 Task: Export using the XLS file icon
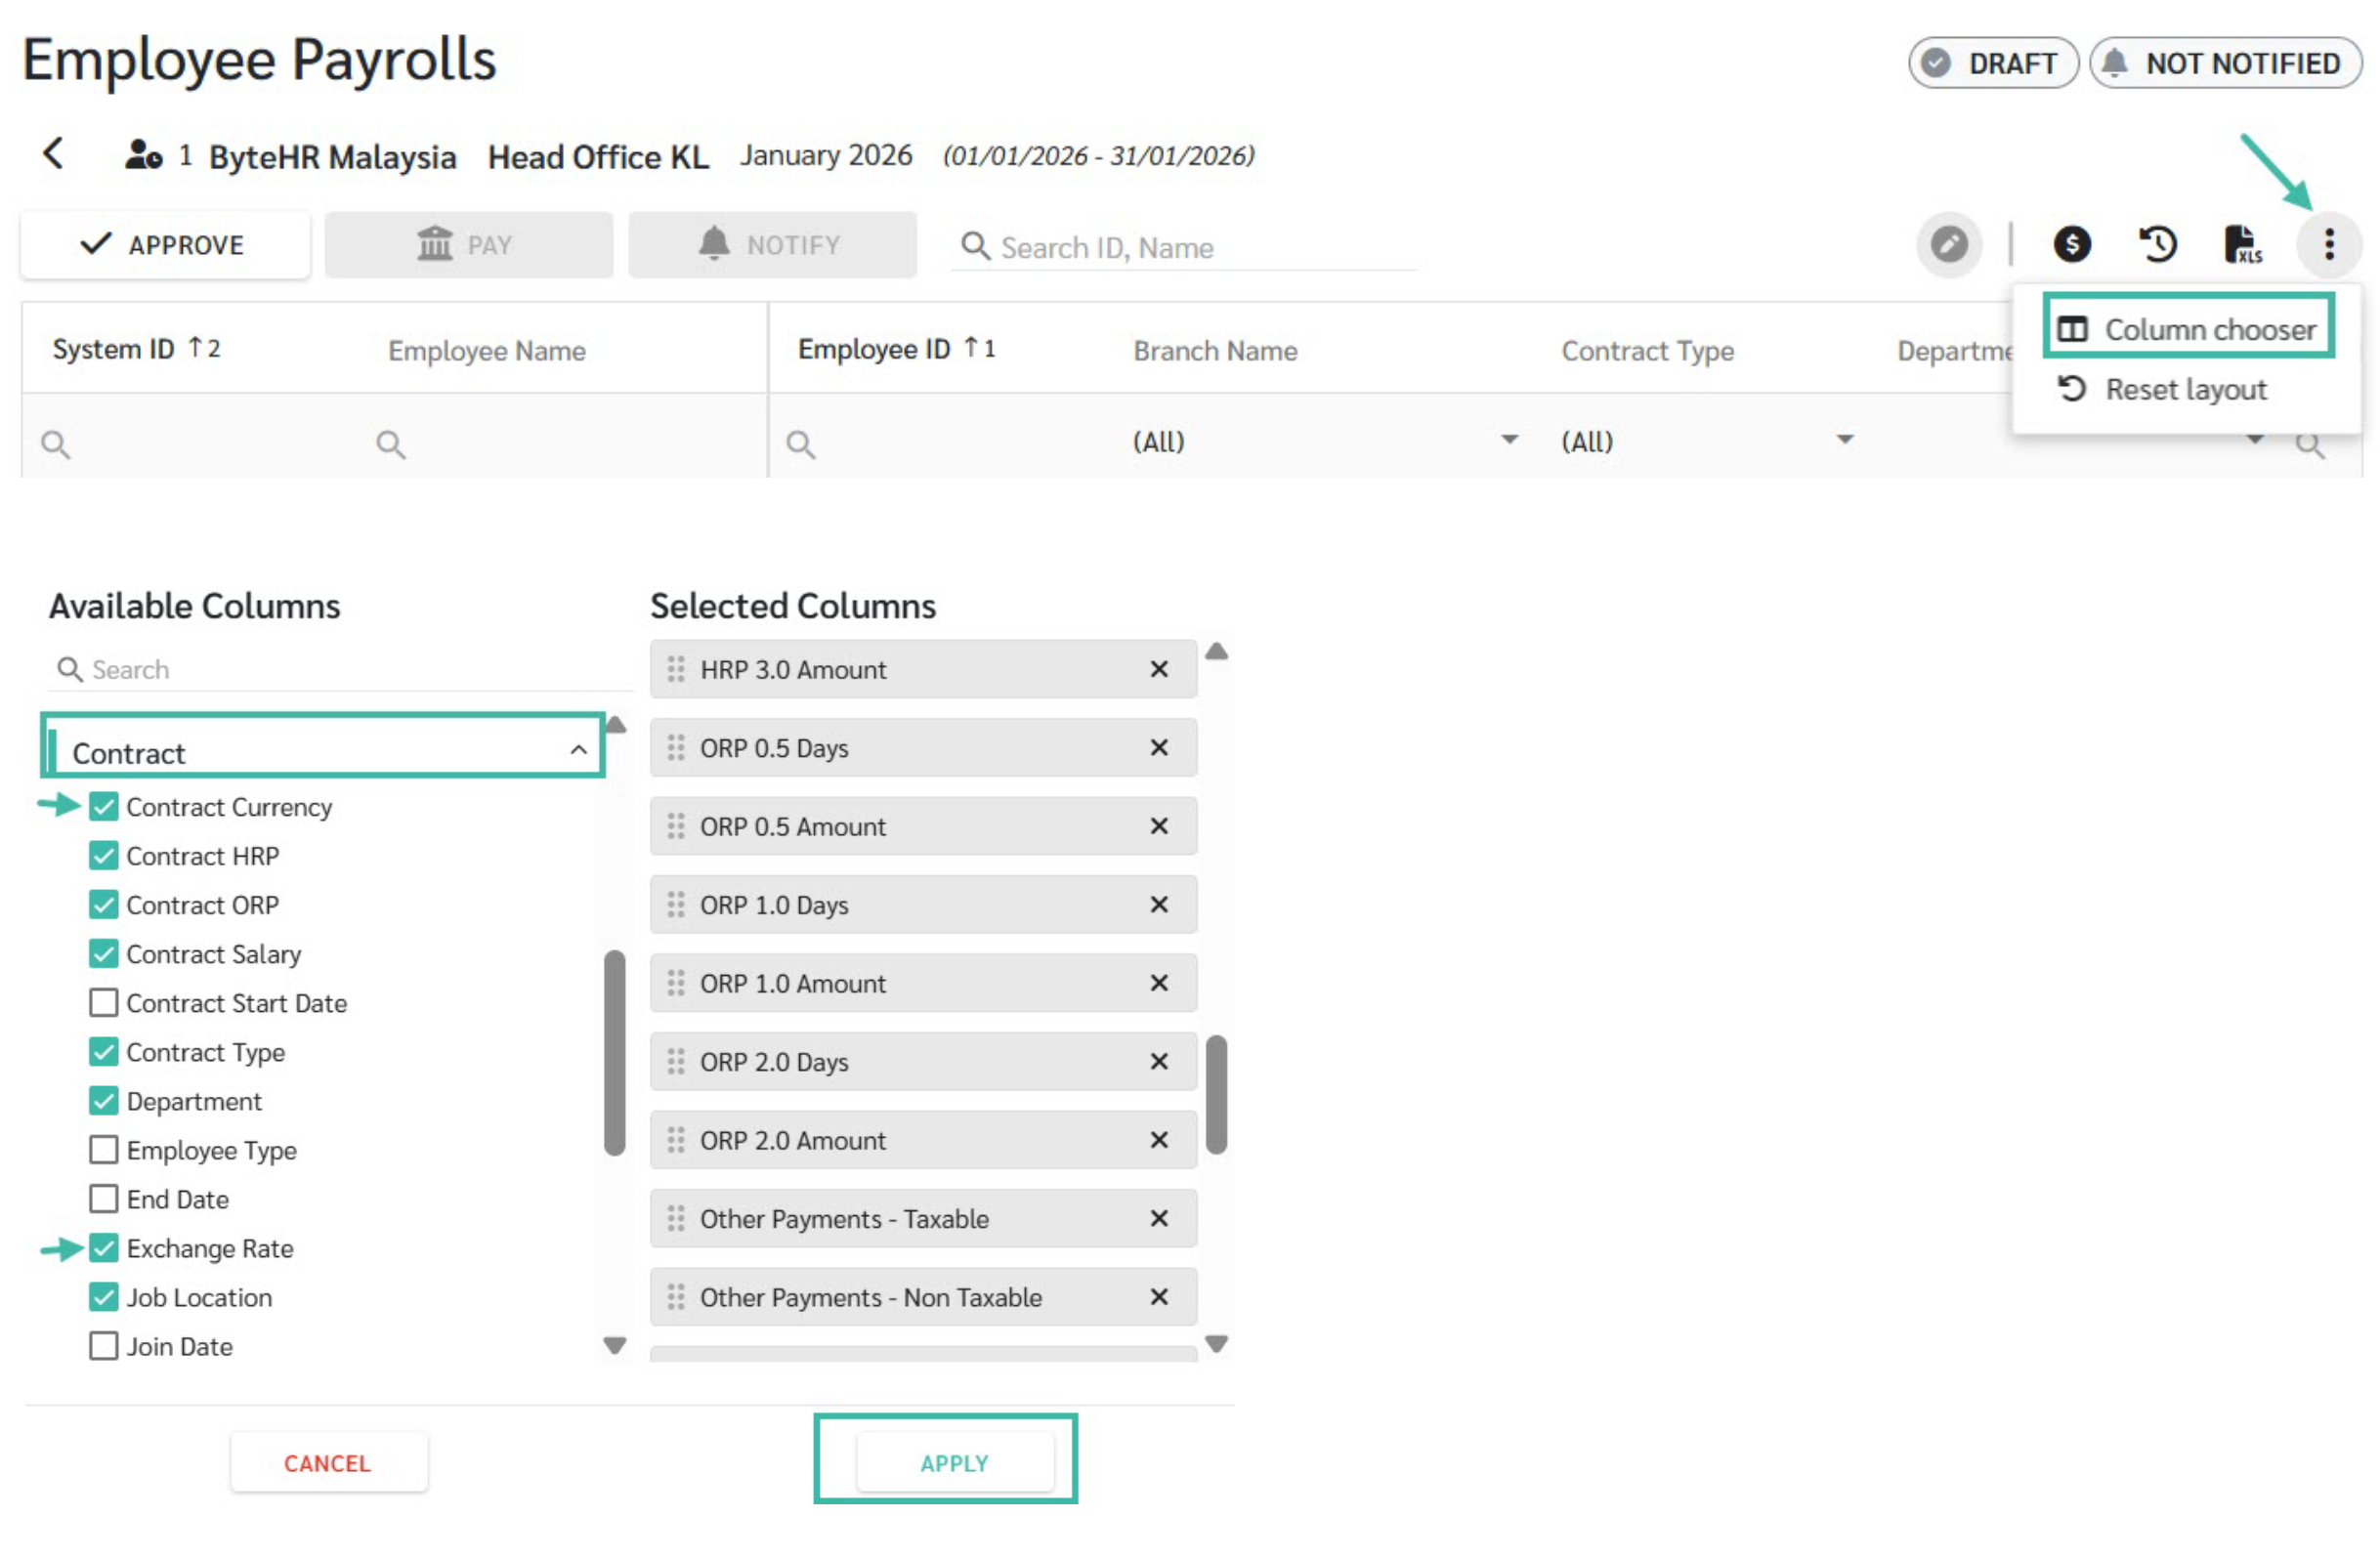coord(2241,244)
